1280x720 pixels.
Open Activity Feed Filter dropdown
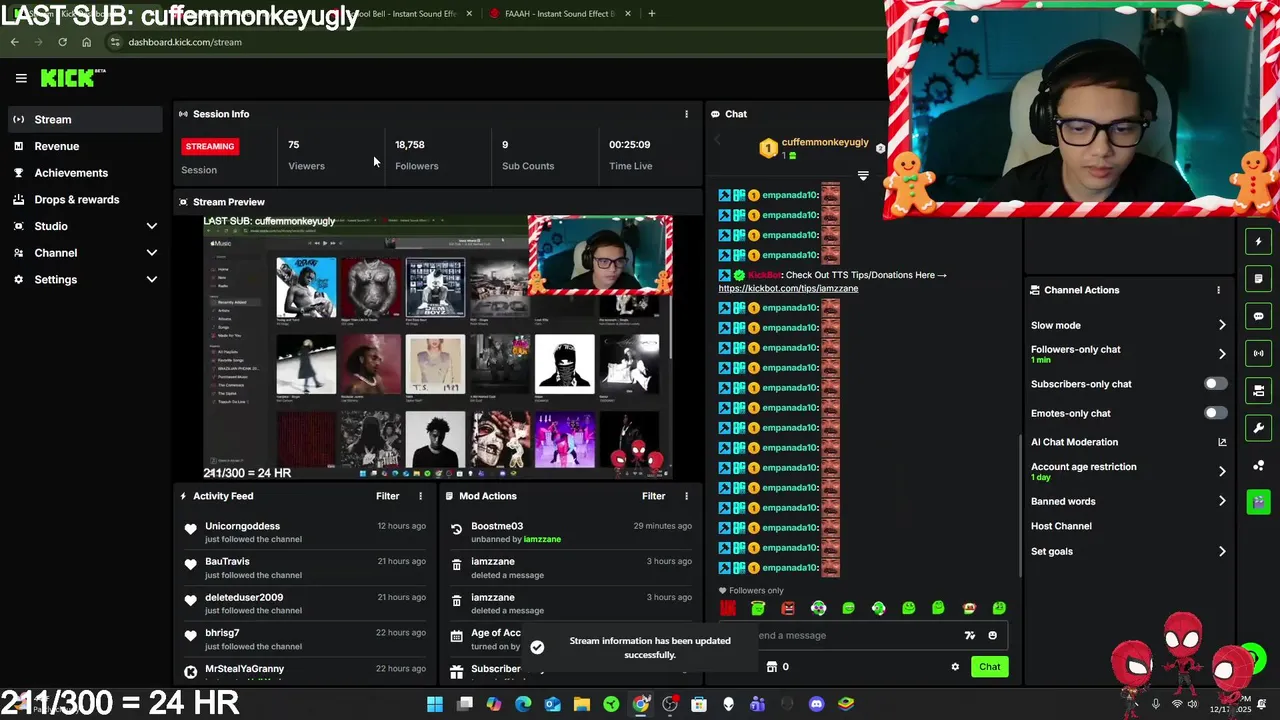[x=387, y=496]
